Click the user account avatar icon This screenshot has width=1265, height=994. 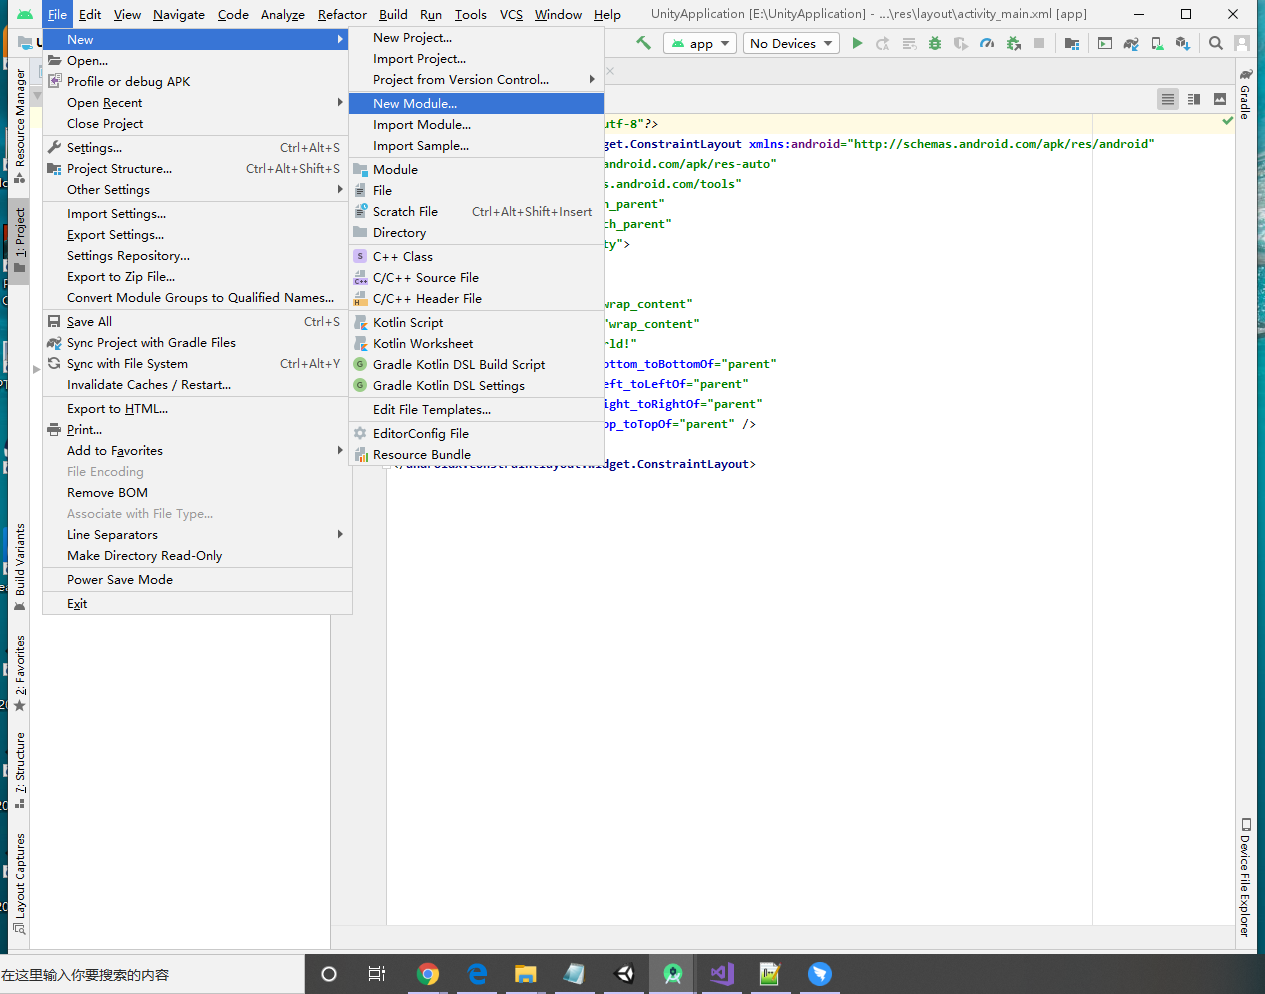click(x=1242, y=43)
